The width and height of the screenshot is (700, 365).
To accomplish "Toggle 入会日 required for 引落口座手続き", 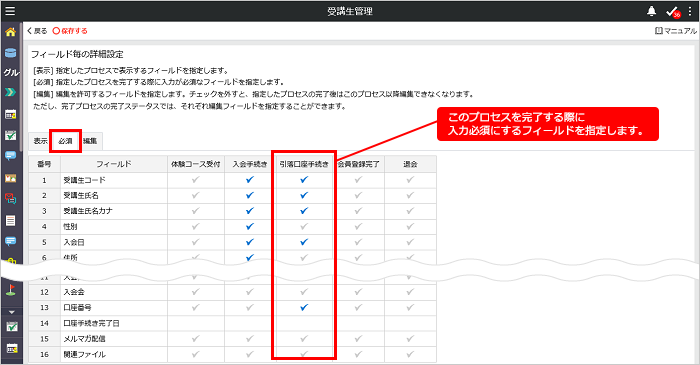I will [304, 242].
